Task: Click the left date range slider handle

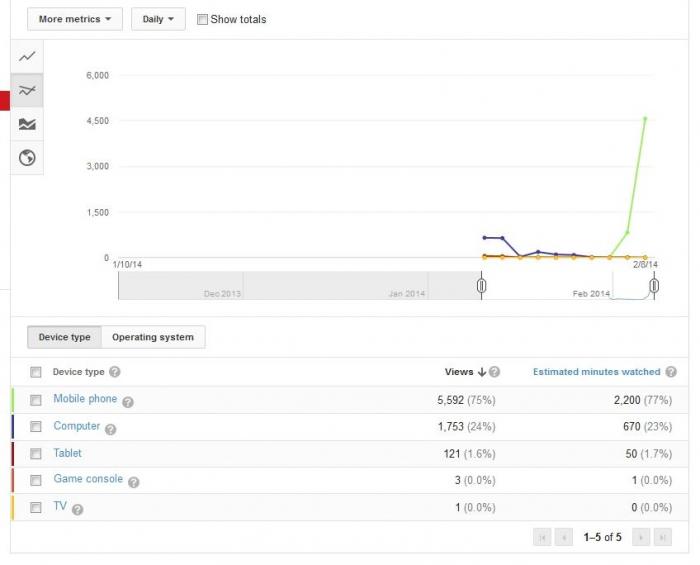Action: point(481,286)
